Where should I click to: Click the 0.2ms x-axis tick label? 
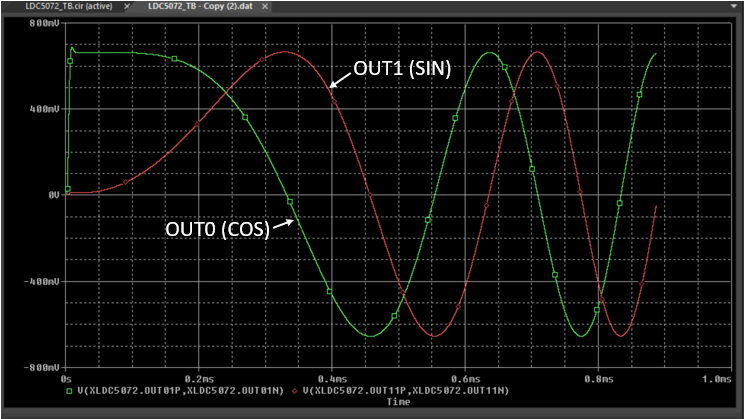pos(199,379)
